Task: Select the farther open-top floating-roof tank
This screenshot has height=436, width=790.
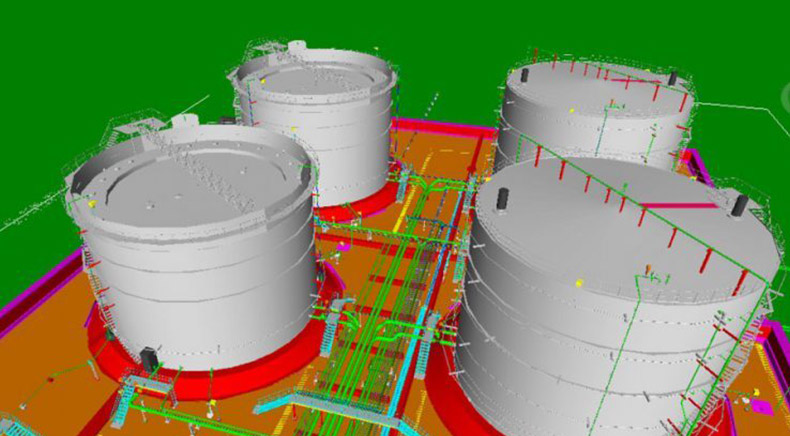Action: tap(315, 123)
